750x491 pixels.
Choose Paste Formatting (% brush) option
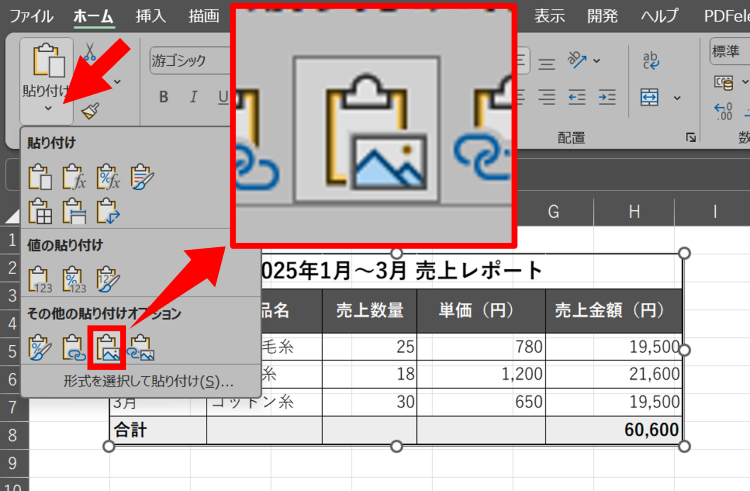click(40, 348)
